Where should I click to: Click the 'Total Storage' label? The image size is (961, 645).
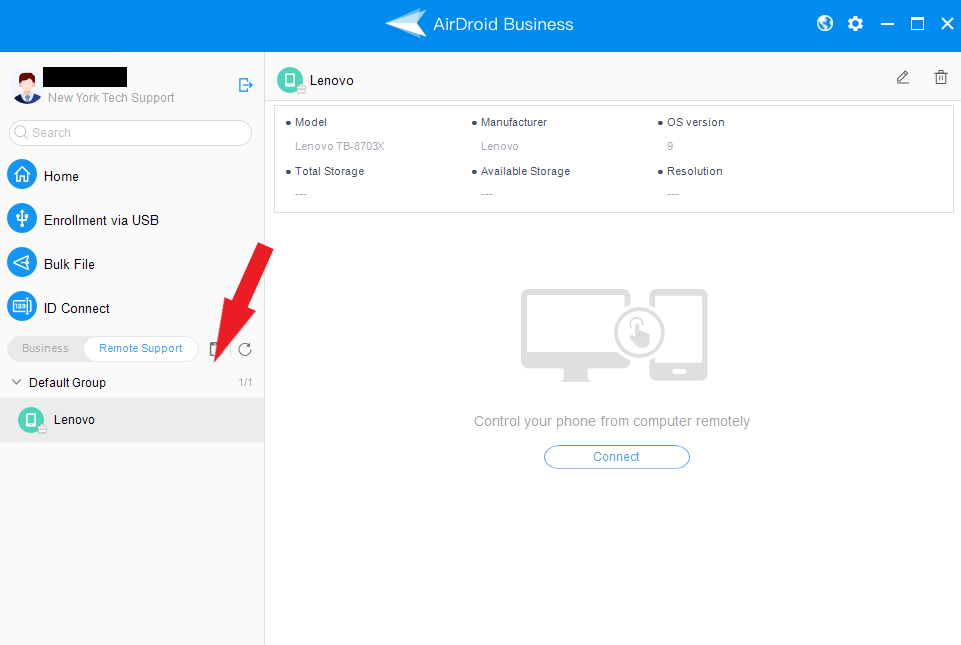tap(330, 171)
